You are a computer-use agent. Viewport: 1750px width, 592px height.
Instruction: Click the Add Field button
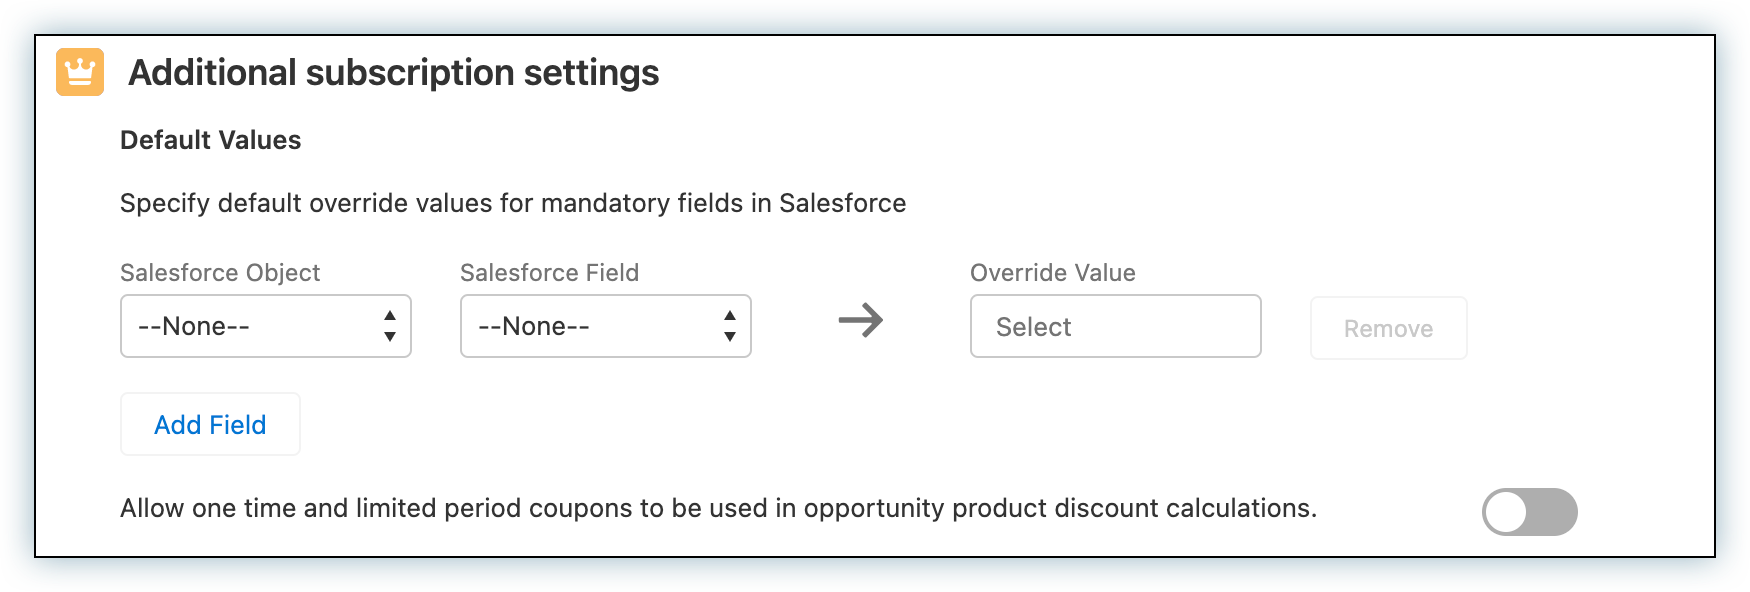[x=210, y=424]
